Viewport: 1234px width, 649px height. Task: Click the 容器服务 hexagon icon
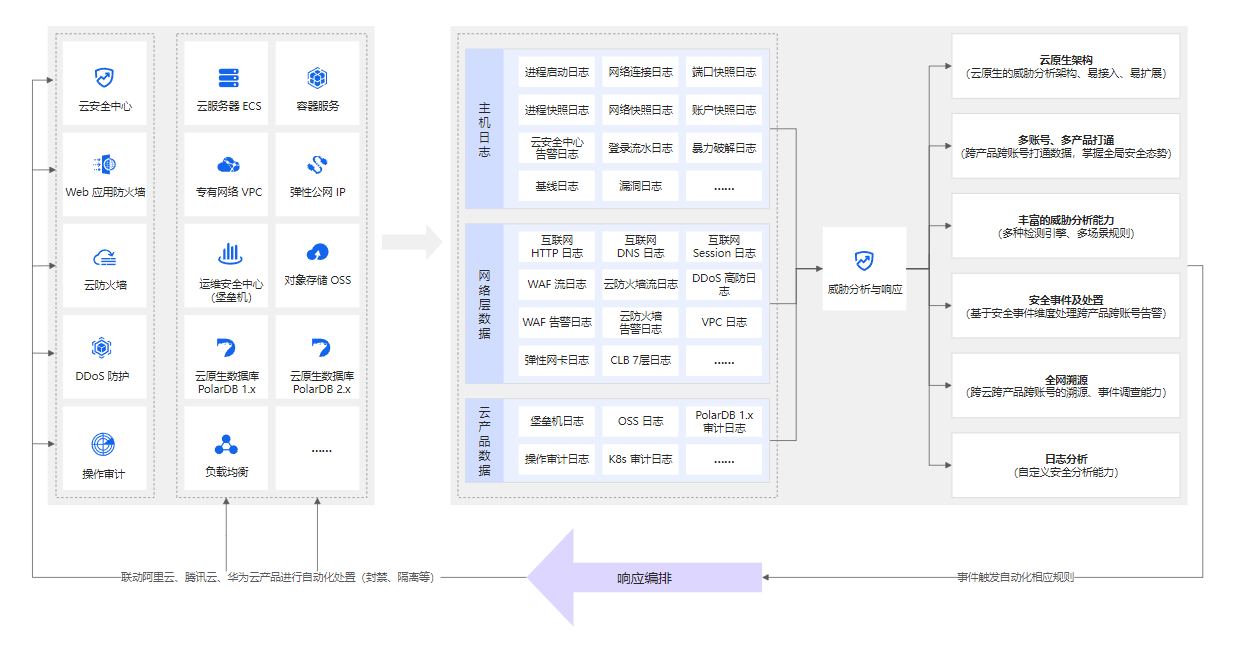[x=317, y=77]
